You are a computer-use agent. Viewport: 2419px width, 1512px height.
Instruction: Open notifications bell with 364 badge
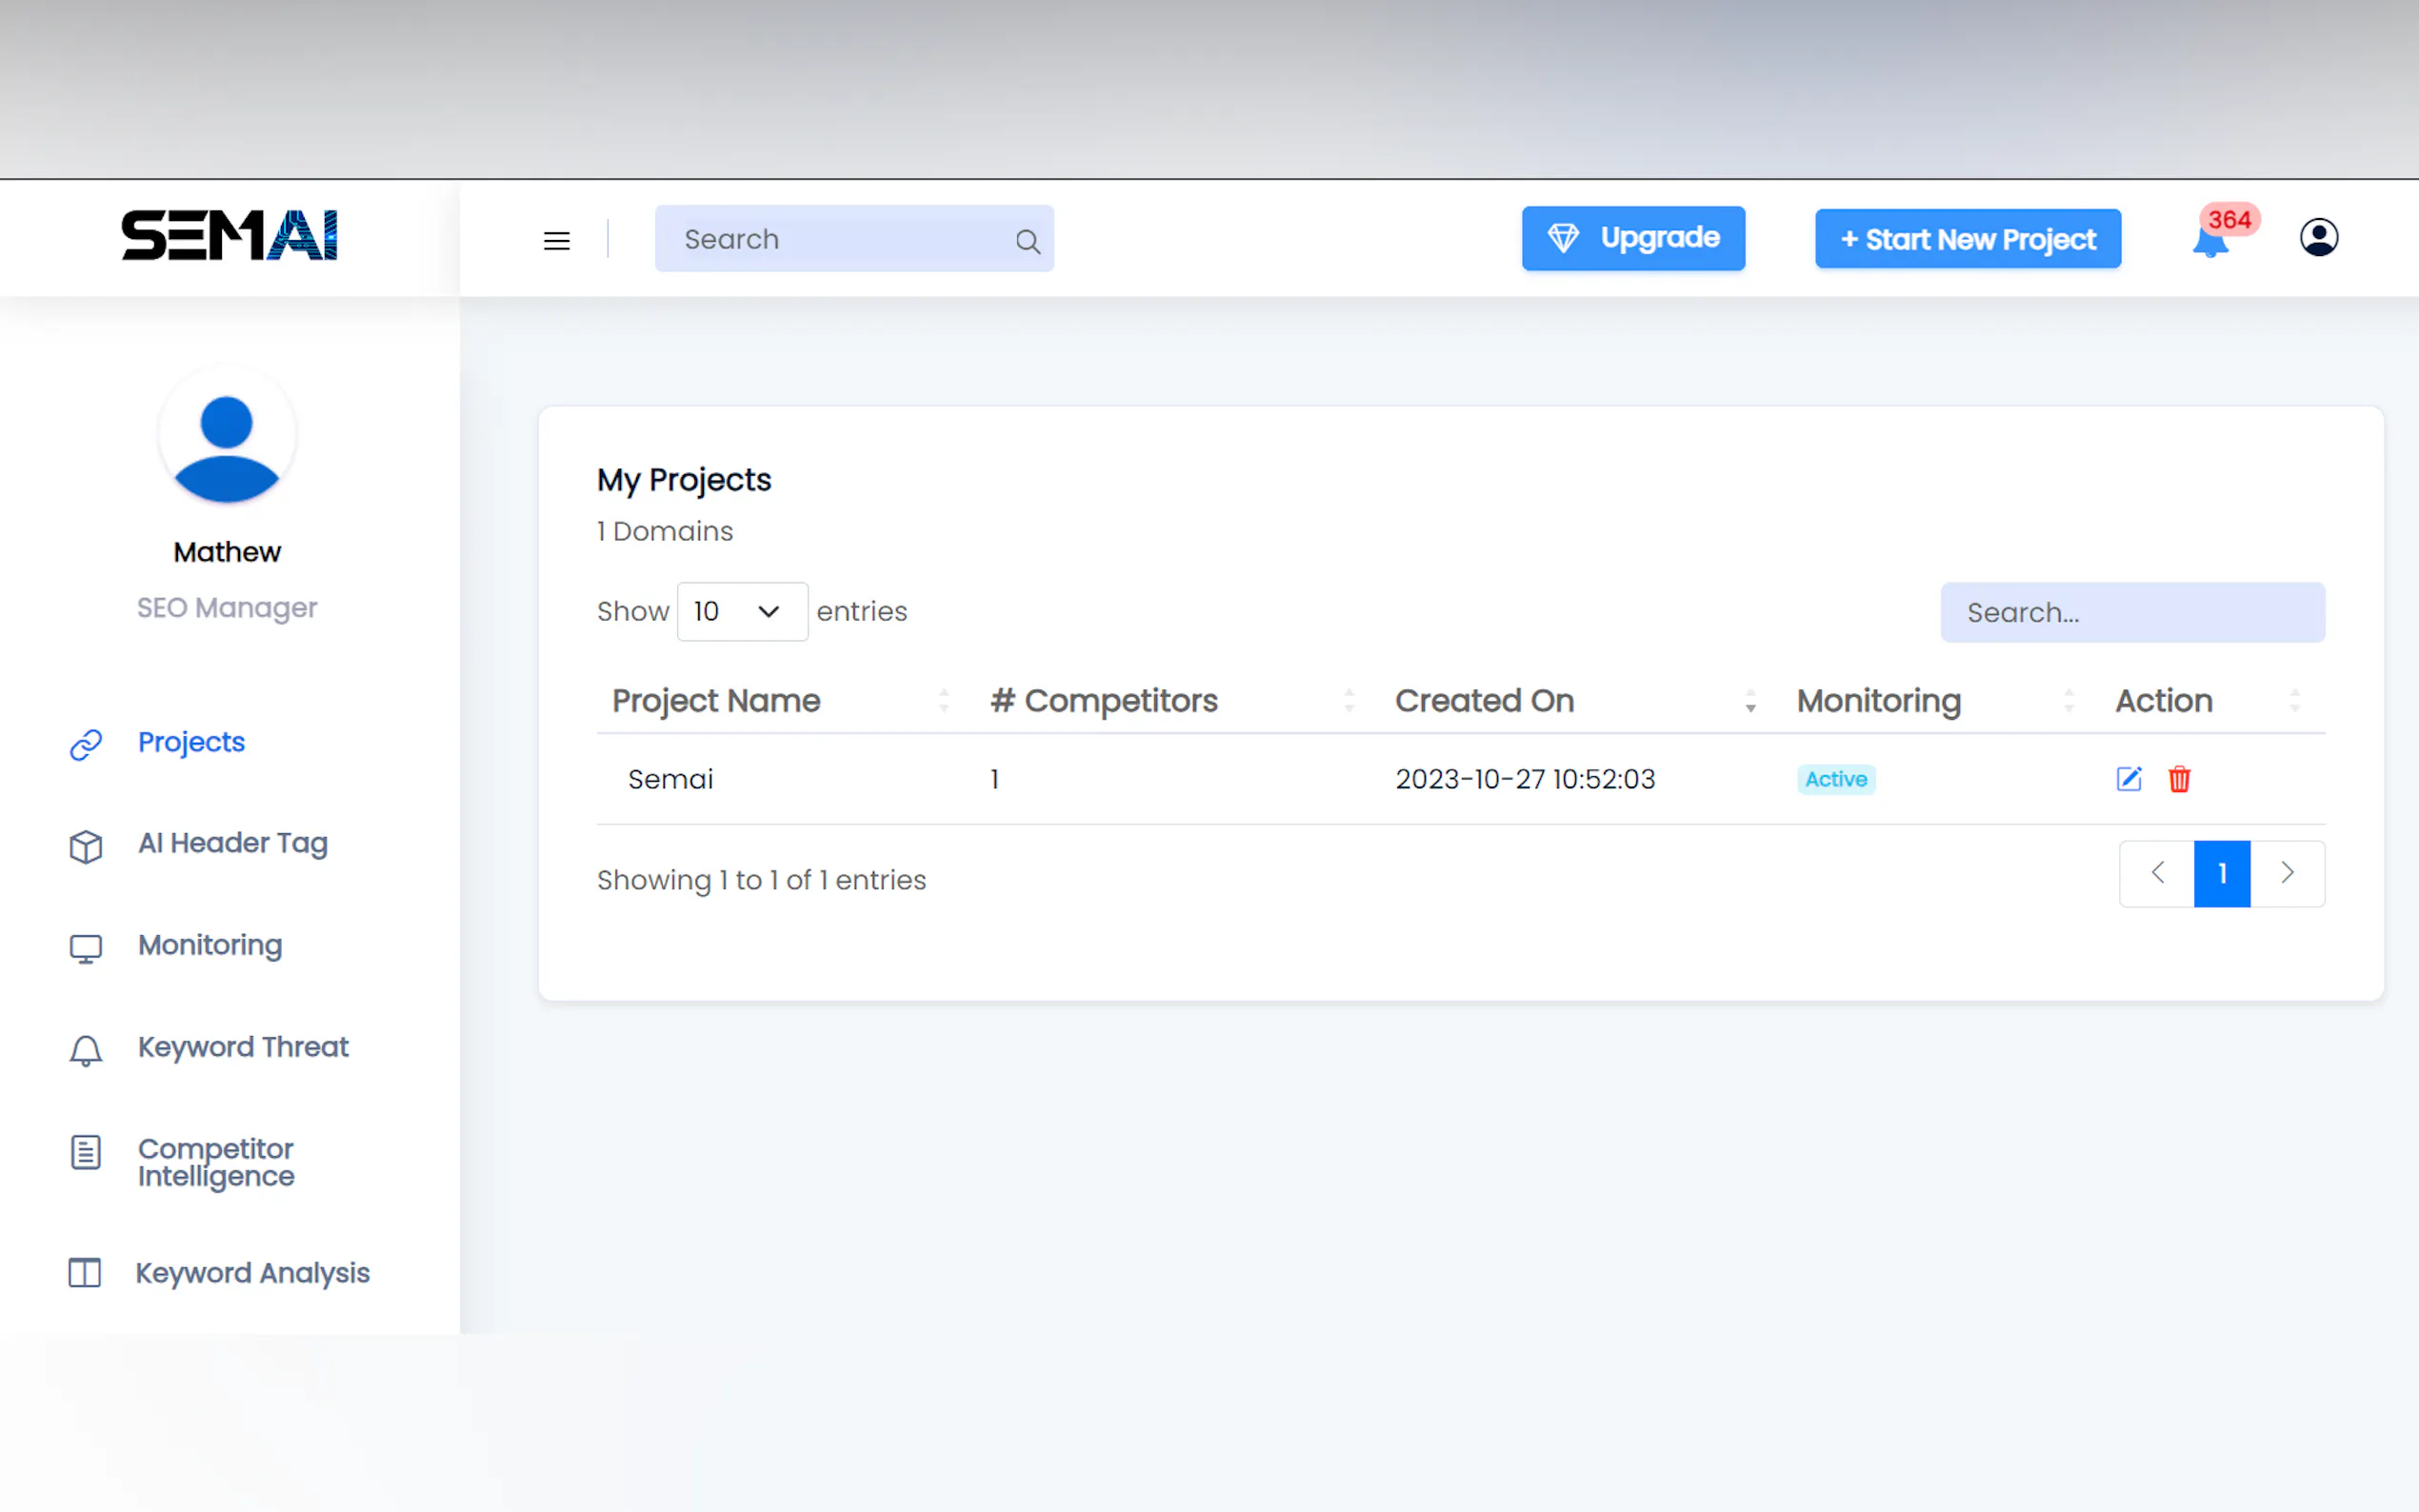(x=2210, y=240)
